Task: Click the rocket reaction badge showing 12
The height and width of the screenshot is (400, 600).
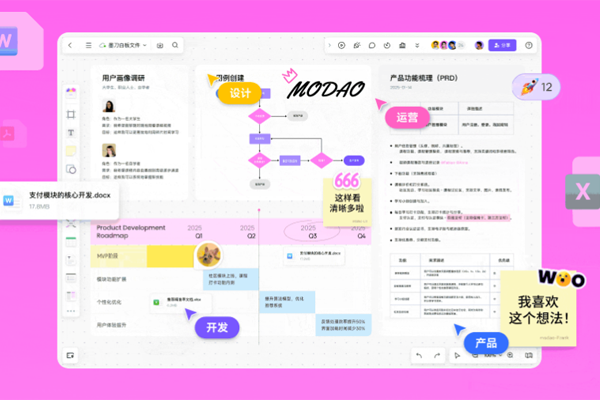Action: (x=536, y=87)
